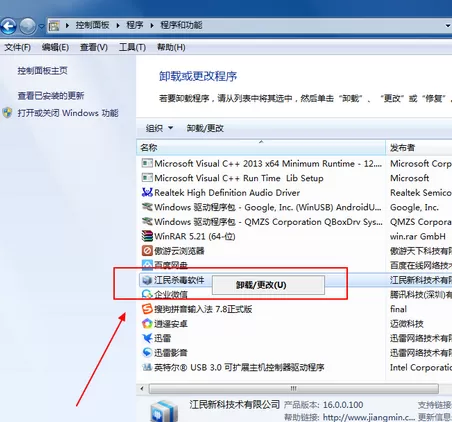Screen dimensions: 452x422
Task: Select WinRAR 5.21 (64-位) entry
Action: click(x=195, y=236)
